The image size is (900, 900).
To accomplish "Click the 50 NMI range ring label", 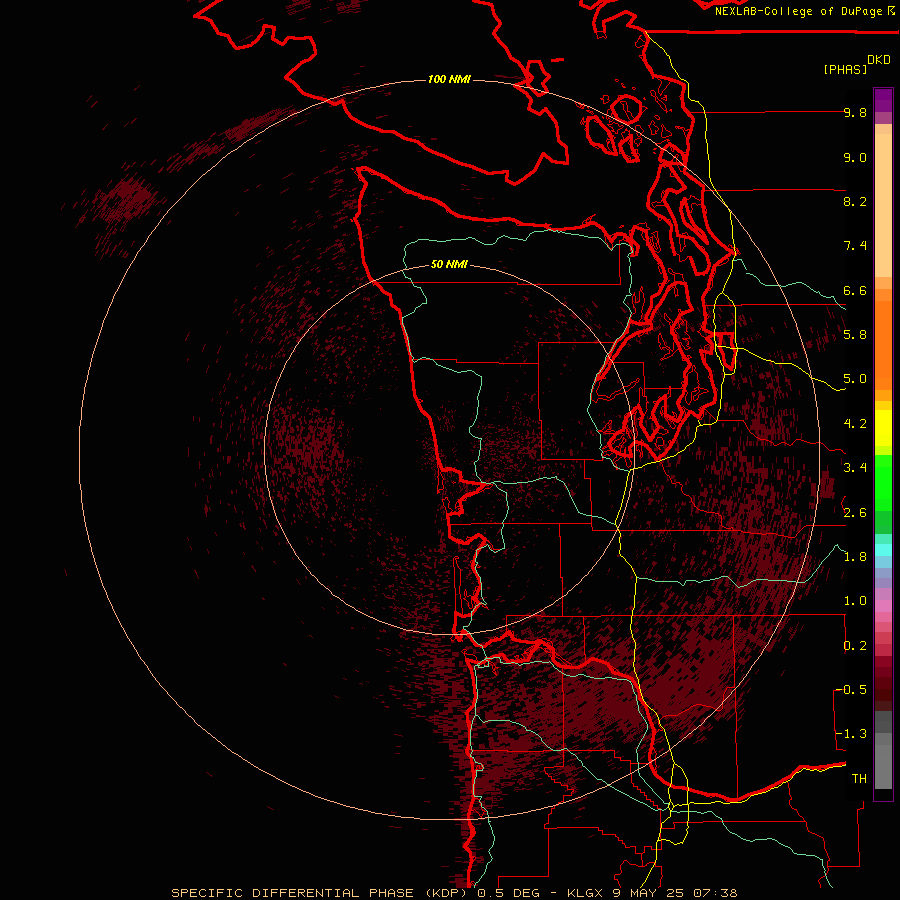I will click(449, 264).
